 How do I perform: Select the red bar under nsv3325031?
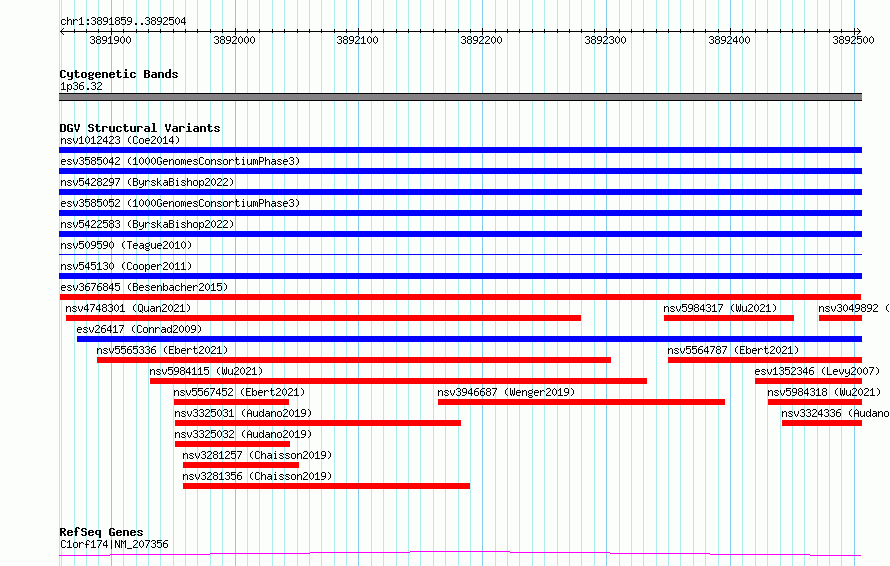click(x=318, y=423)
